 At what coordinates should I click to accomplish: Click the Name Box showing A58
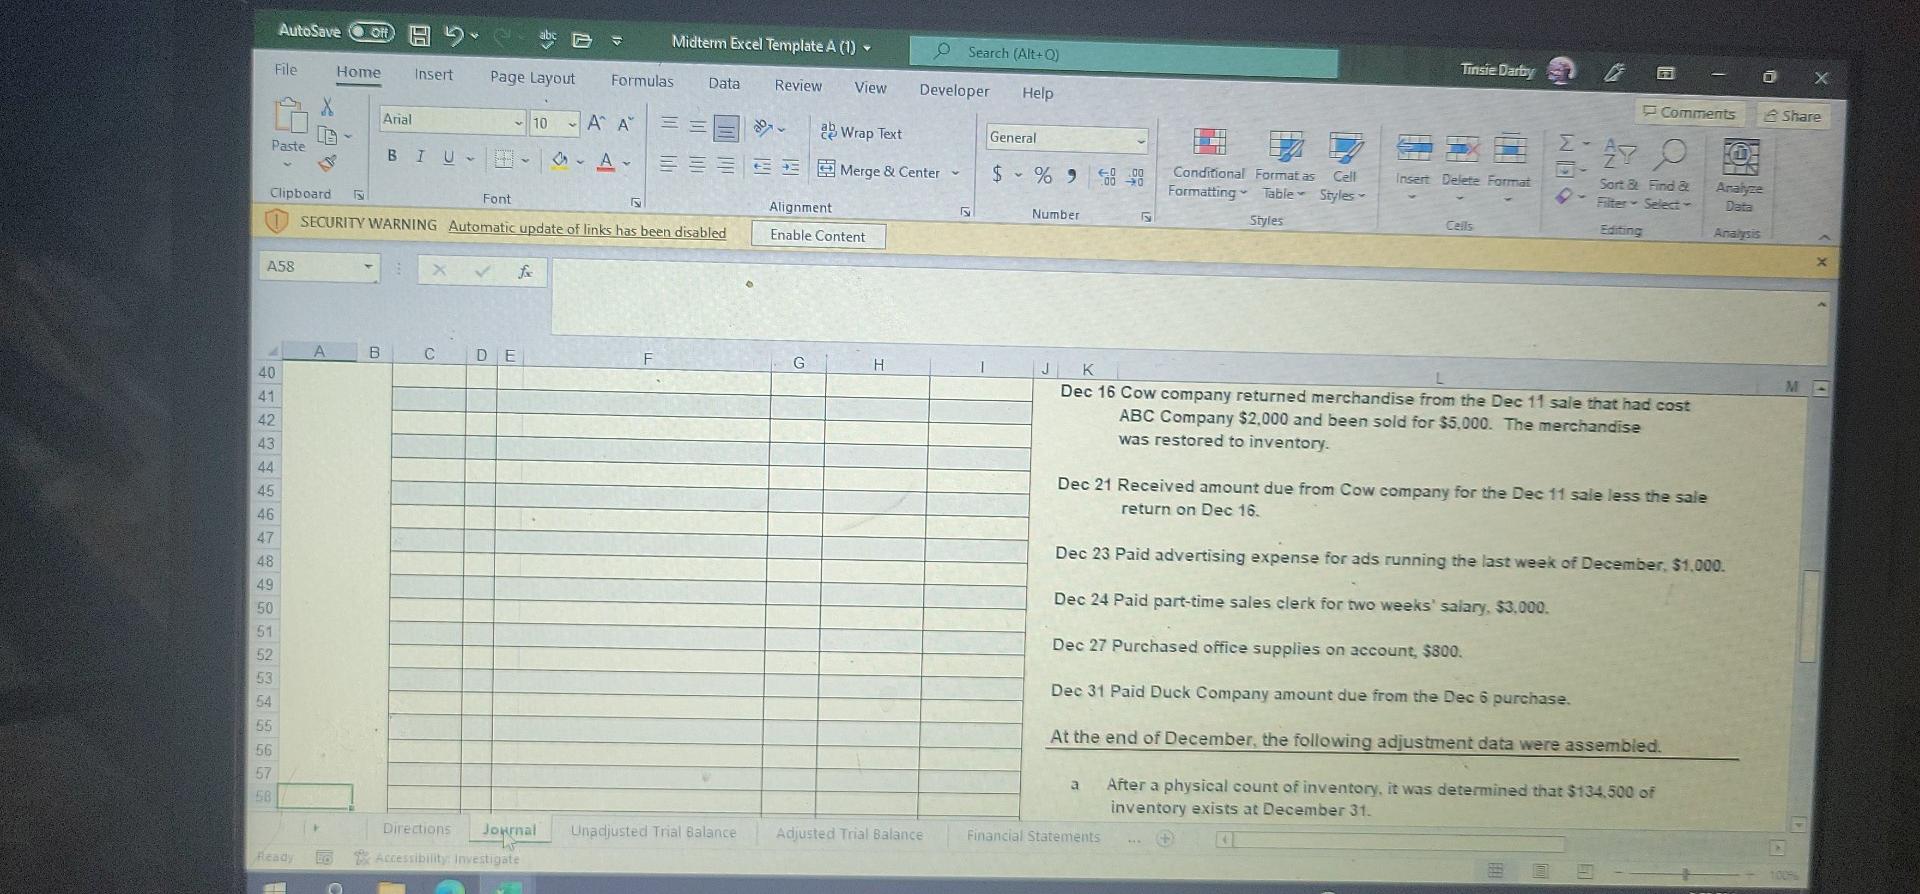click(x=319, y=267)
